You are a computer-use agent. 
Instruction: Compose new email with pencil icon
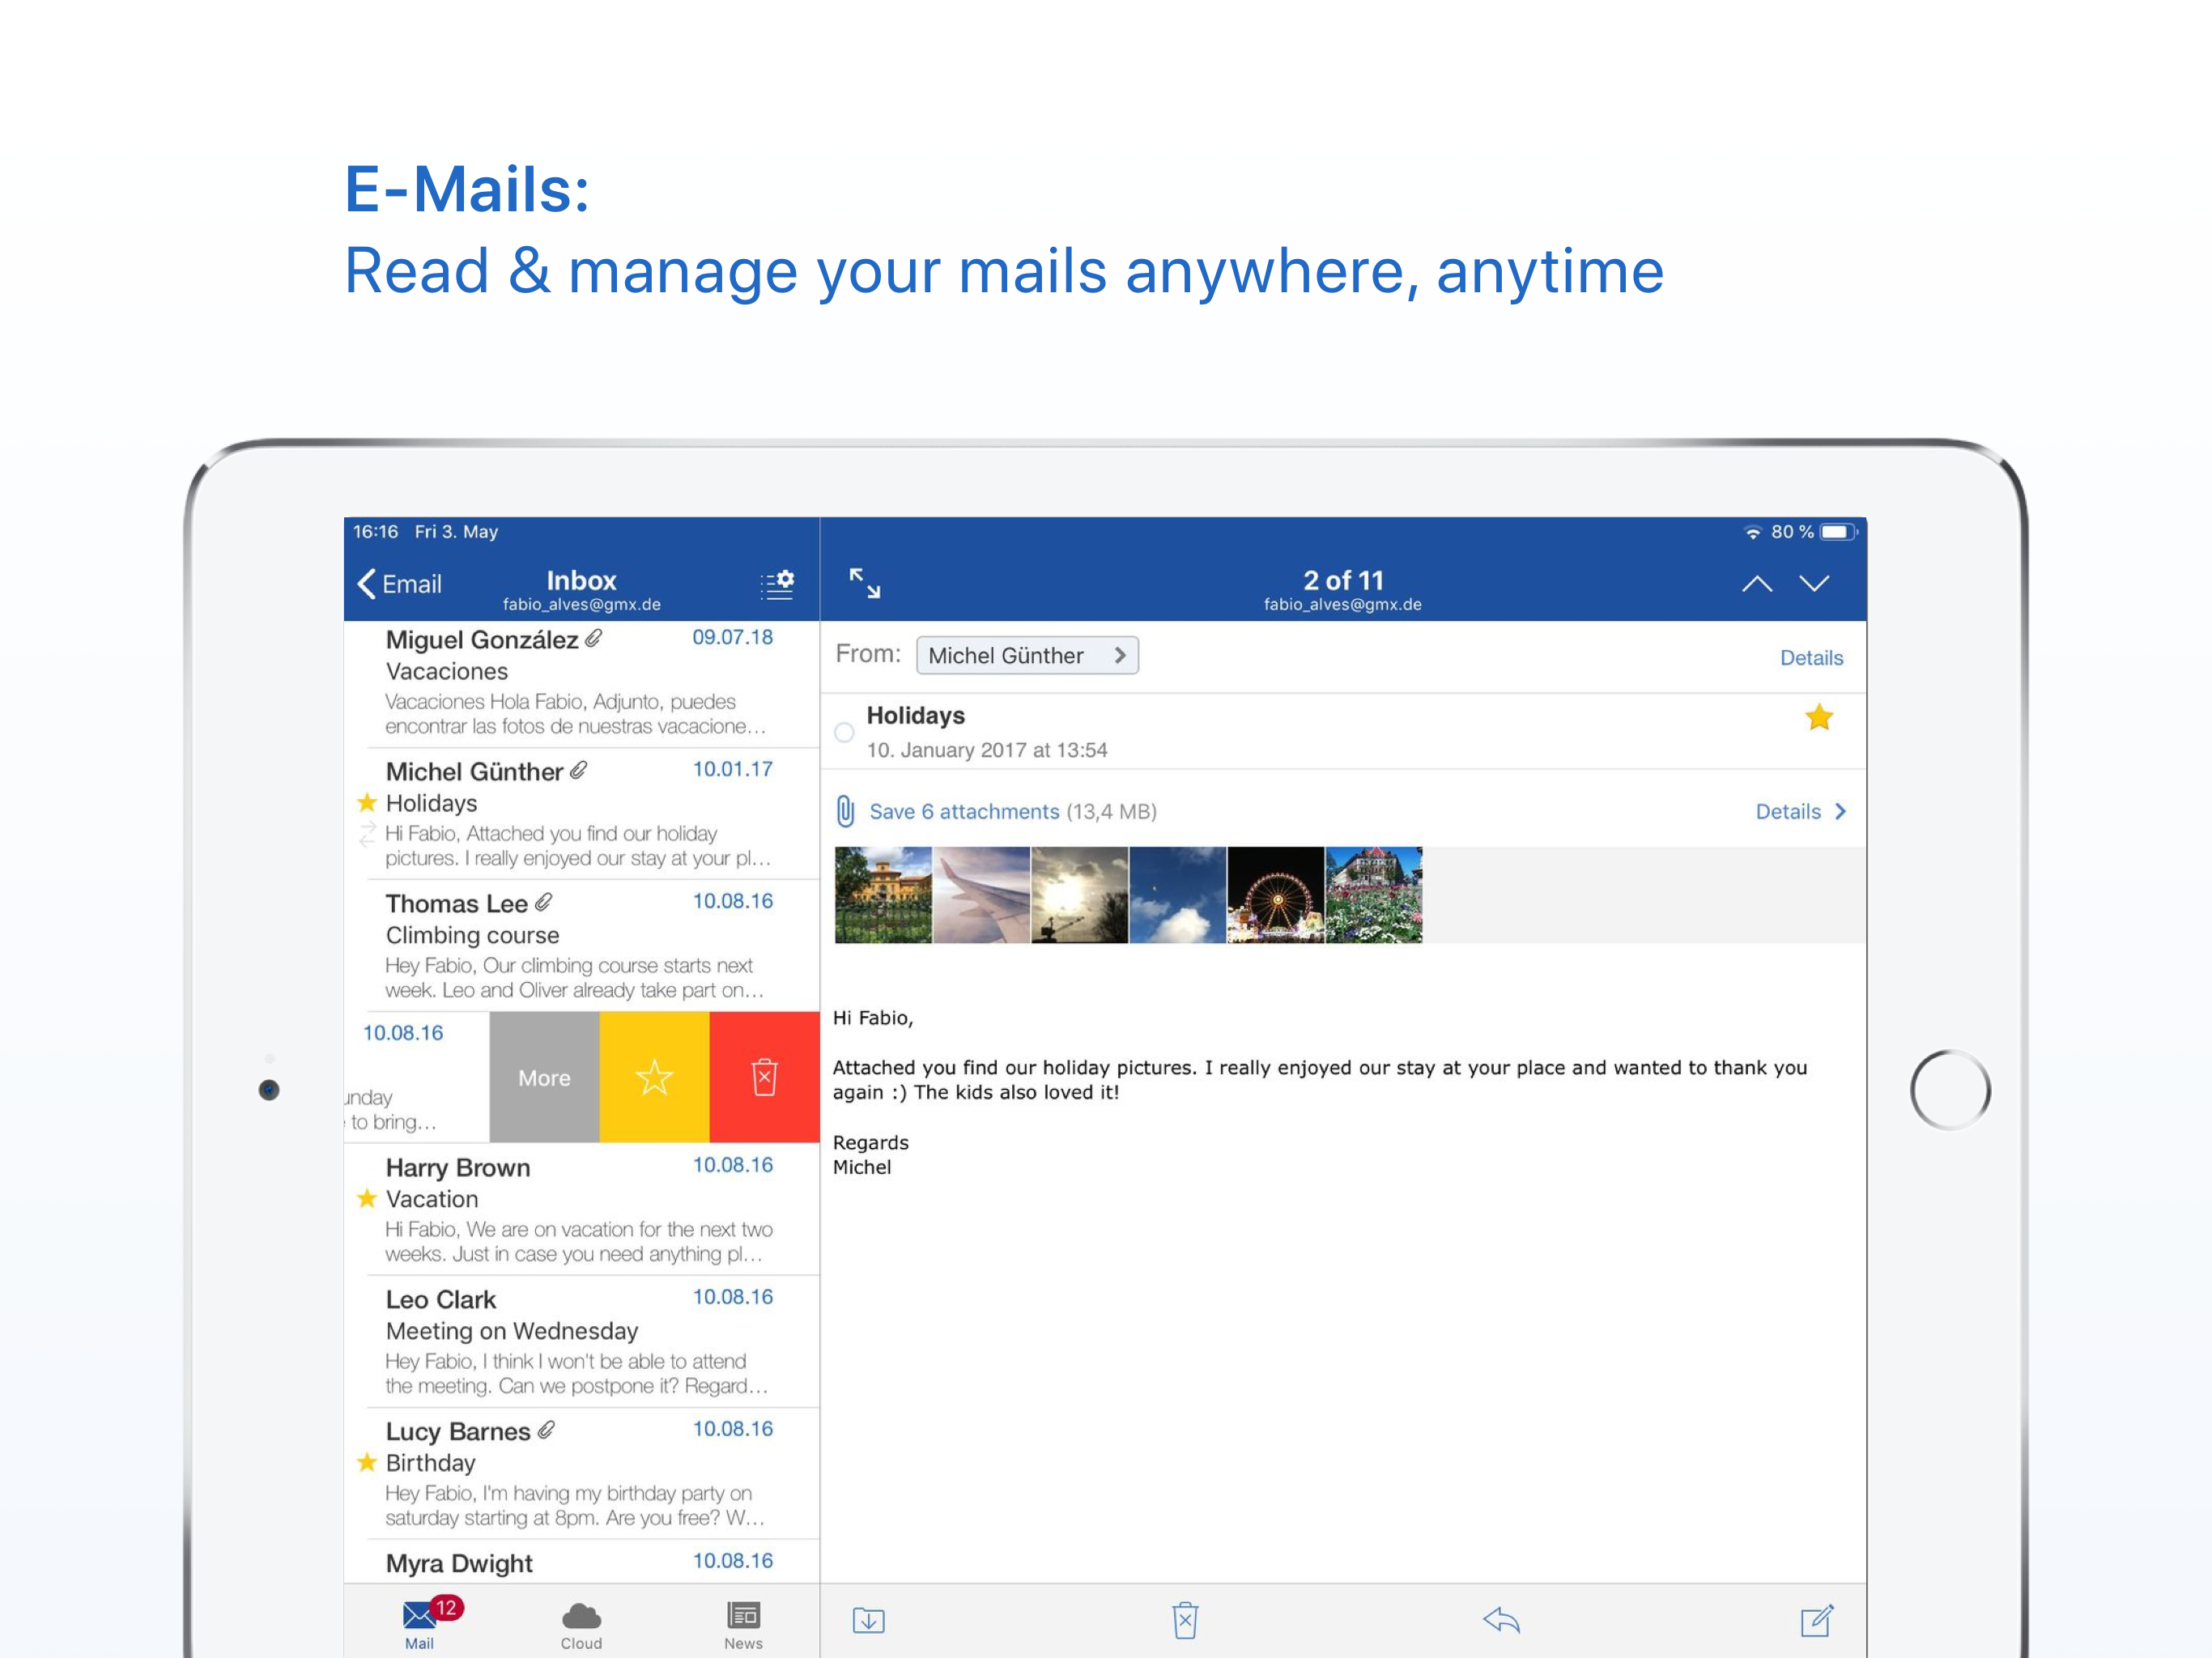(x=1816, y=1620)
